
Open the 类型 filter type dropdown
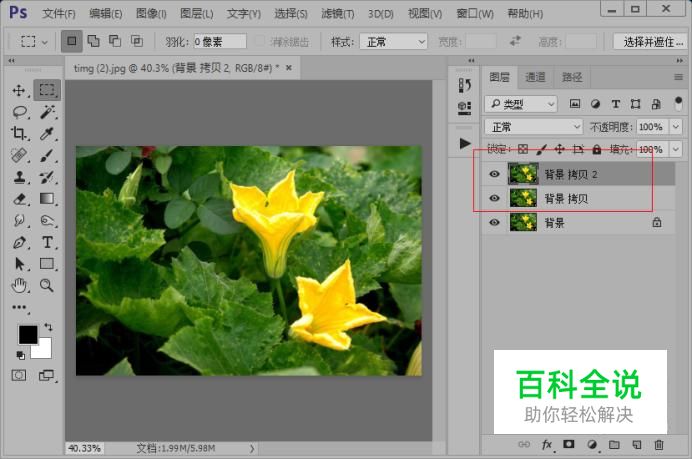(521, 104)
